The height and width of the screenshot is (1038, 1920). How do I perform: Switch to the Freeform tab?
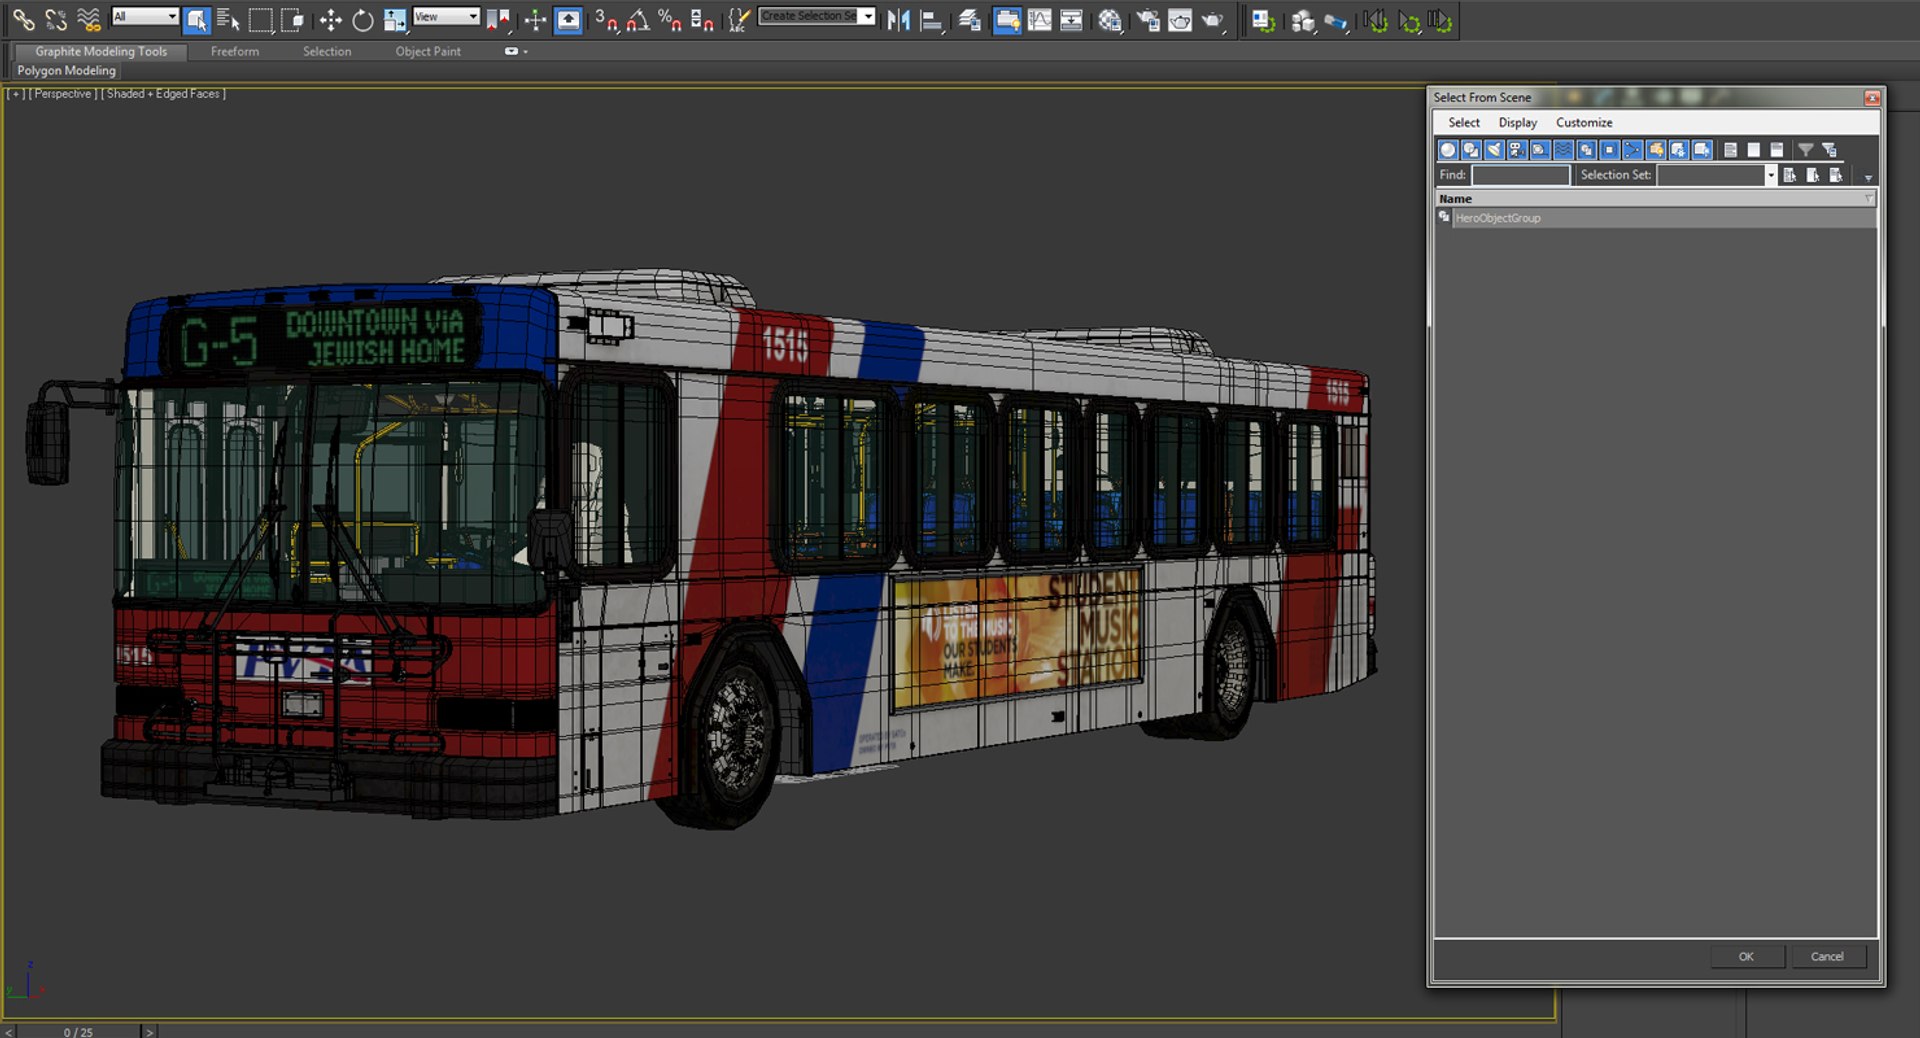235,51
